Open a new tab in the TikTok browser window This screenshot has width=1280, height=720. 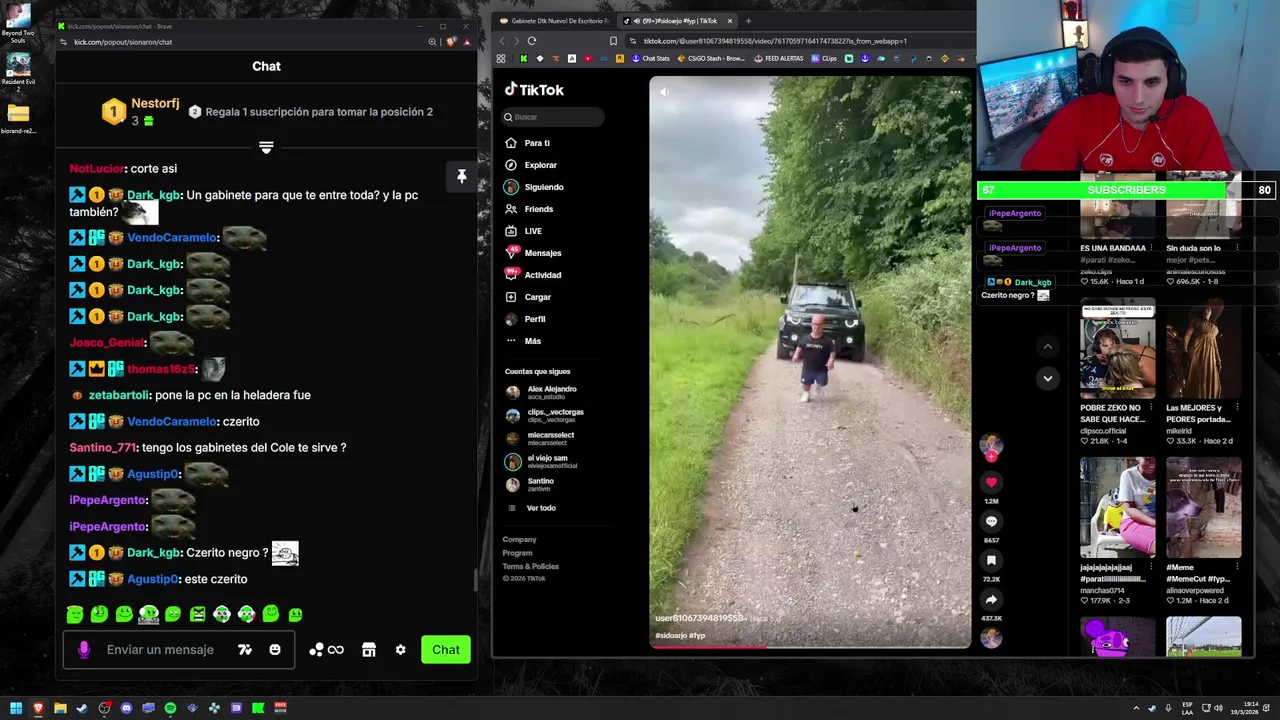pyautogui.click(x=748, y=20)
